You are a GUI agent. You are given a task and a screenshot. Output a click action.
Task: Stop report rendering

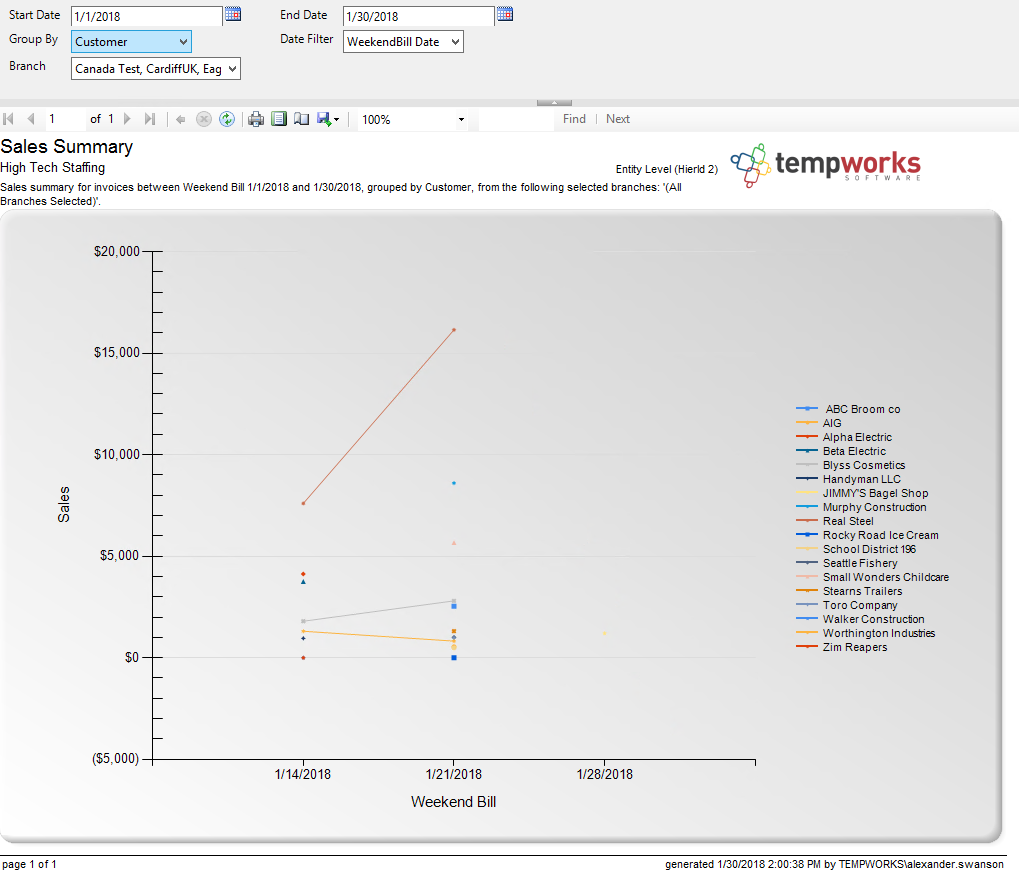click(204, 119)
